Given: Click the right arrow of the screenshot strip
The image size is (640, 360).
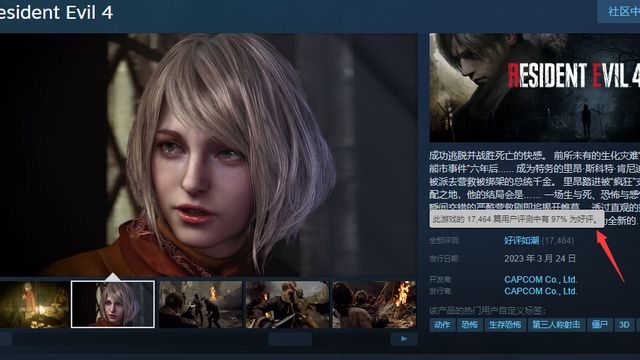Looking at the screenshot, I should tap(404, 339).
